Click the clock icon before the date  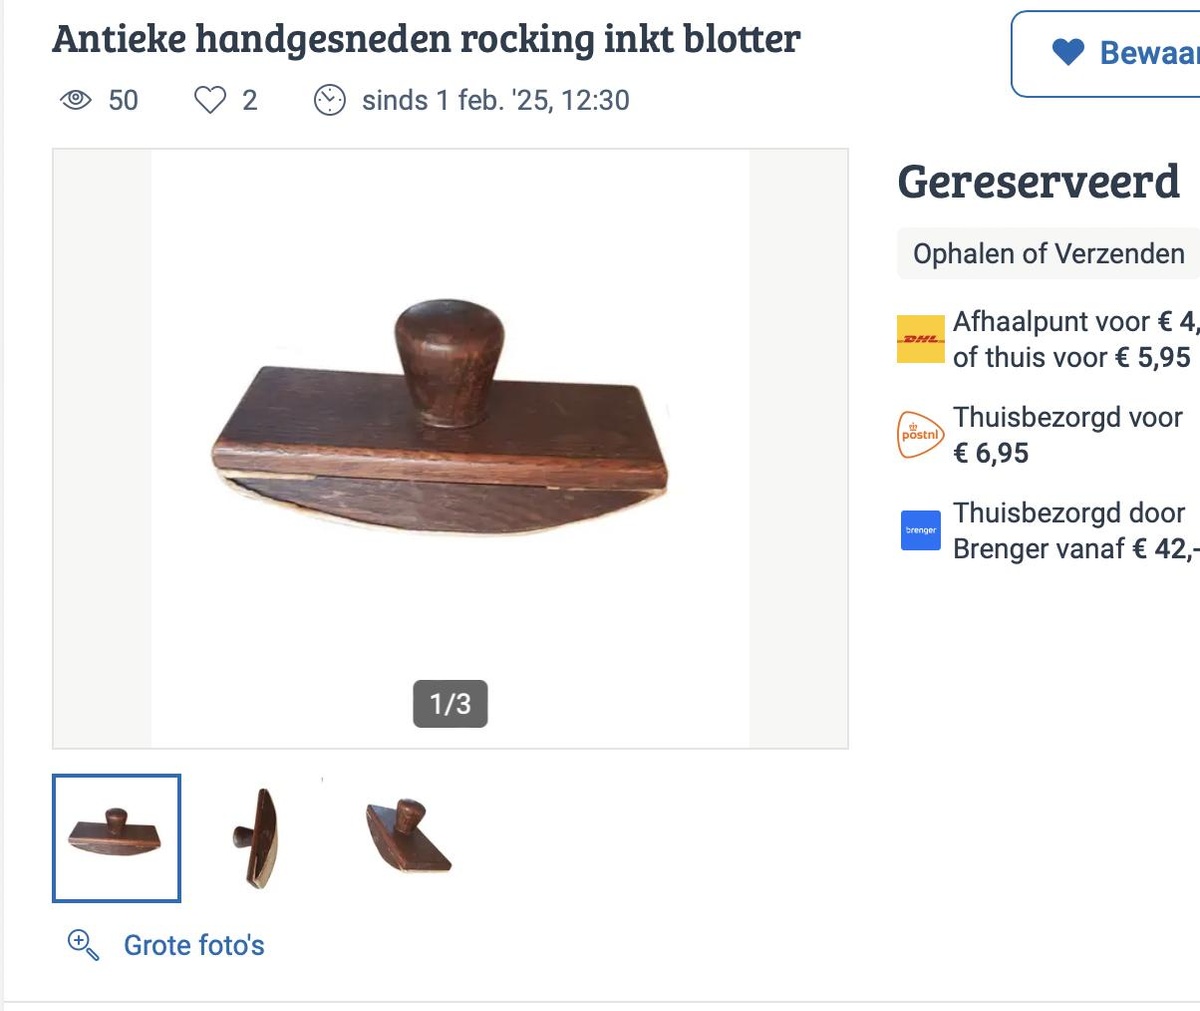[330, 100]
